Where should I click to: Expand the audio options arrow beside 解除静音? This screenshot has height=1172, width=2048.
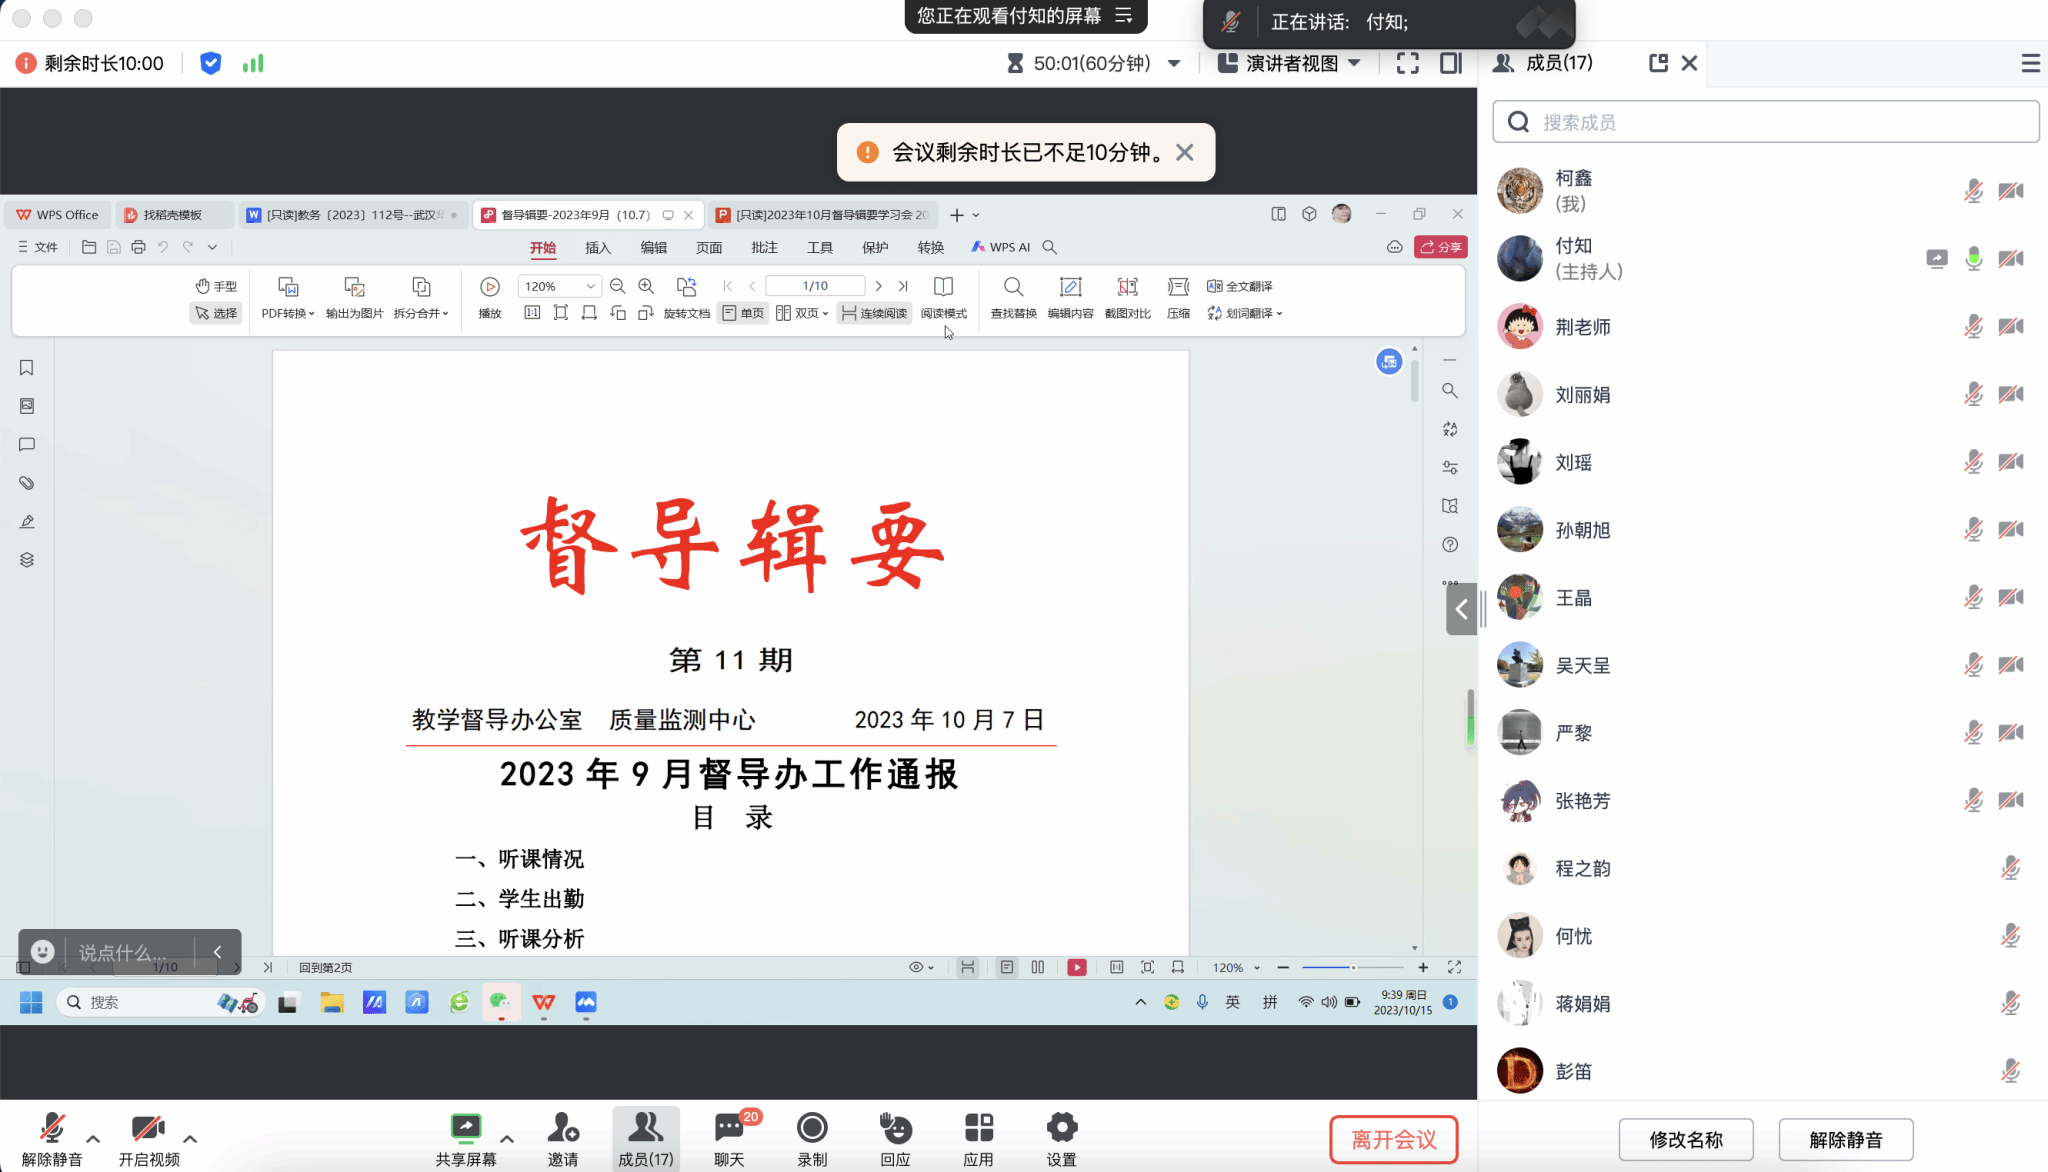(93, 1138)
